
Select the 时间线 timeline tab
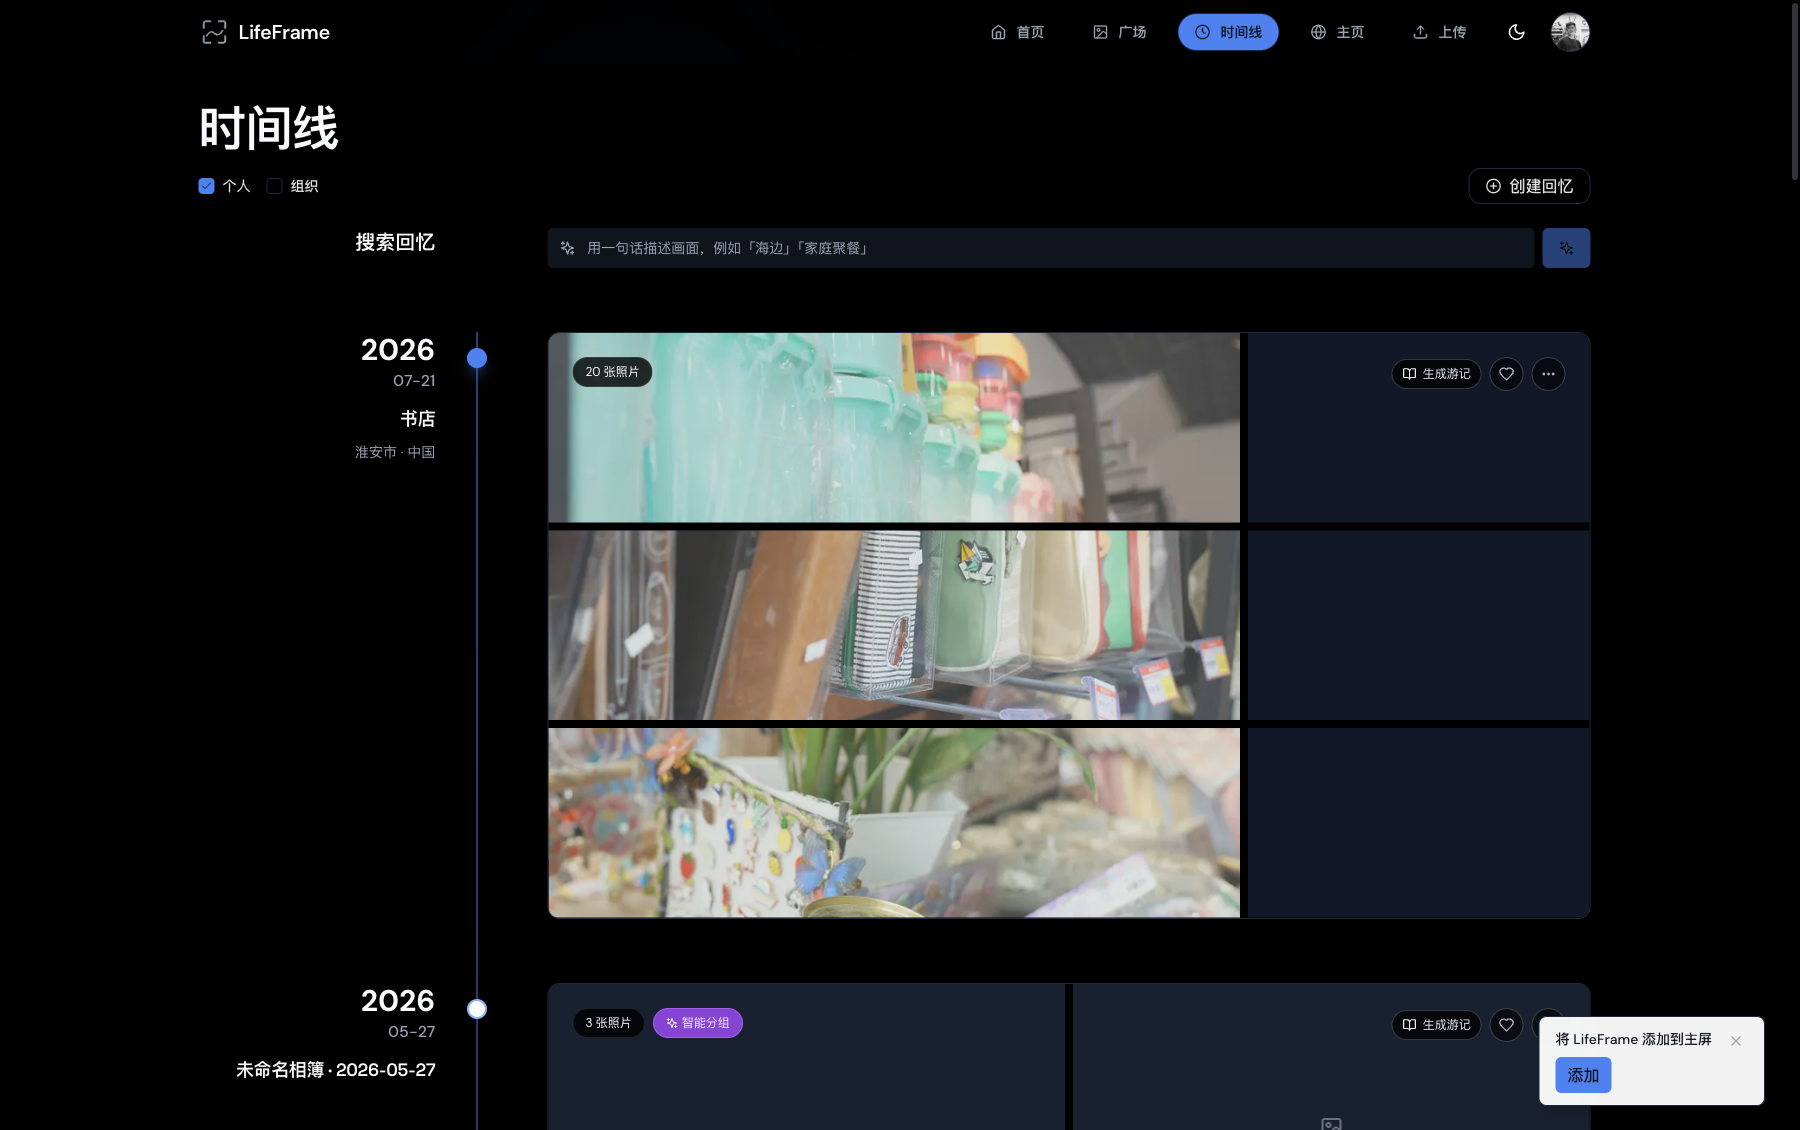1228,32
